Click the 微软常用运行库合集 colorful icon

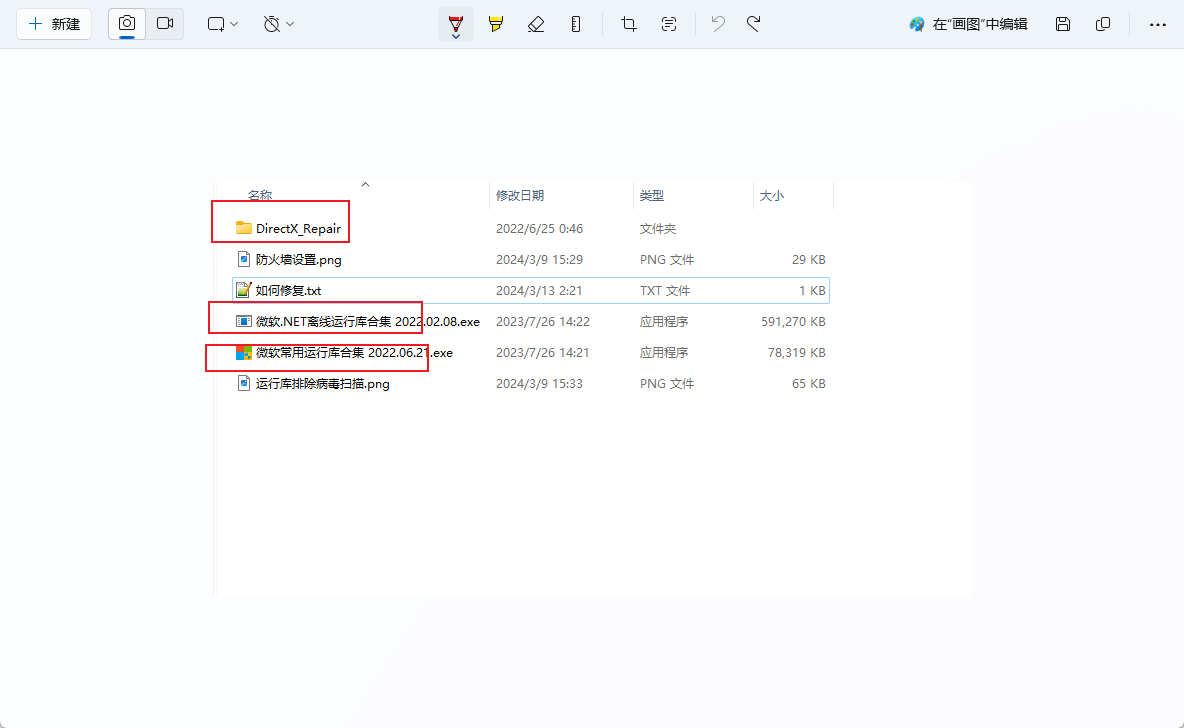(x=243, y=353)
